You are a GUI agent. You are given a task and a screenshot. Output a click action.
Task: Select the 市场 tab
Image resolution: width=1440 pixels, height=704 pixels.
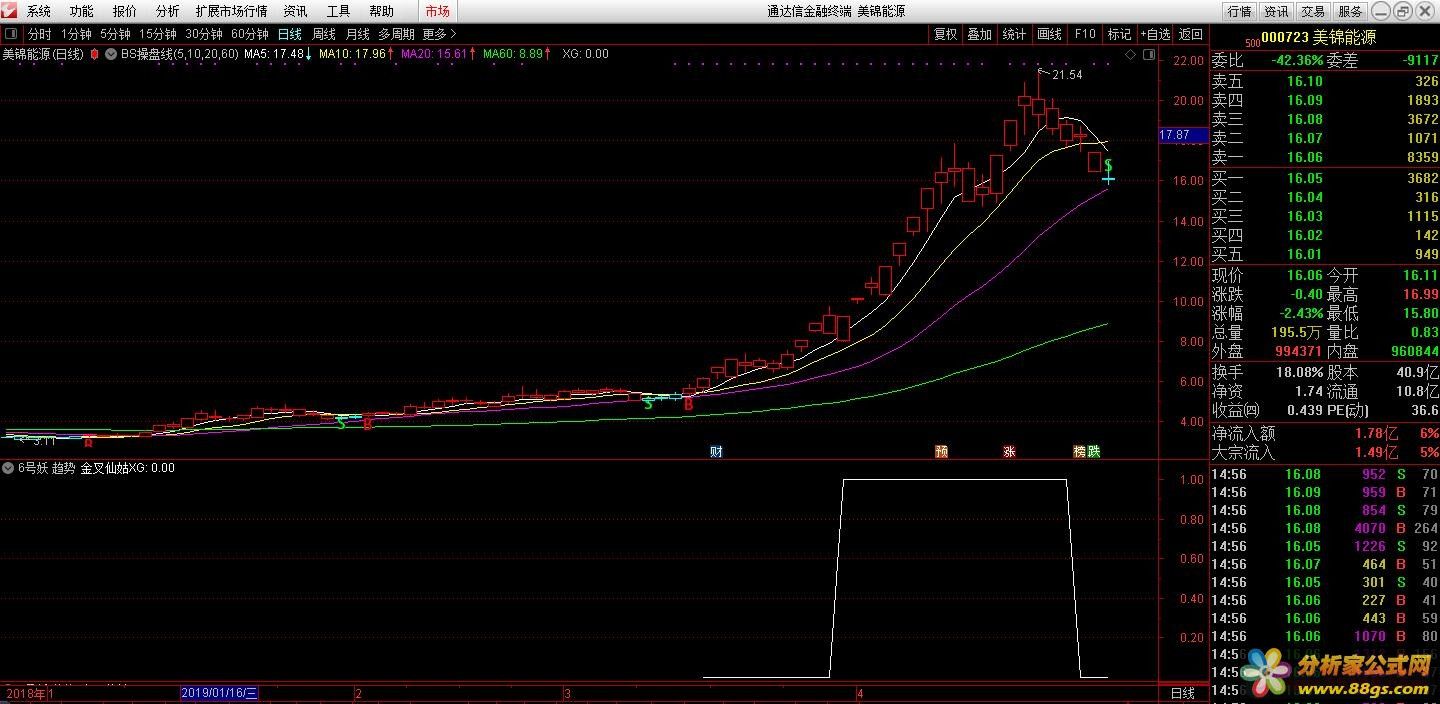click(x=437, y=11)
